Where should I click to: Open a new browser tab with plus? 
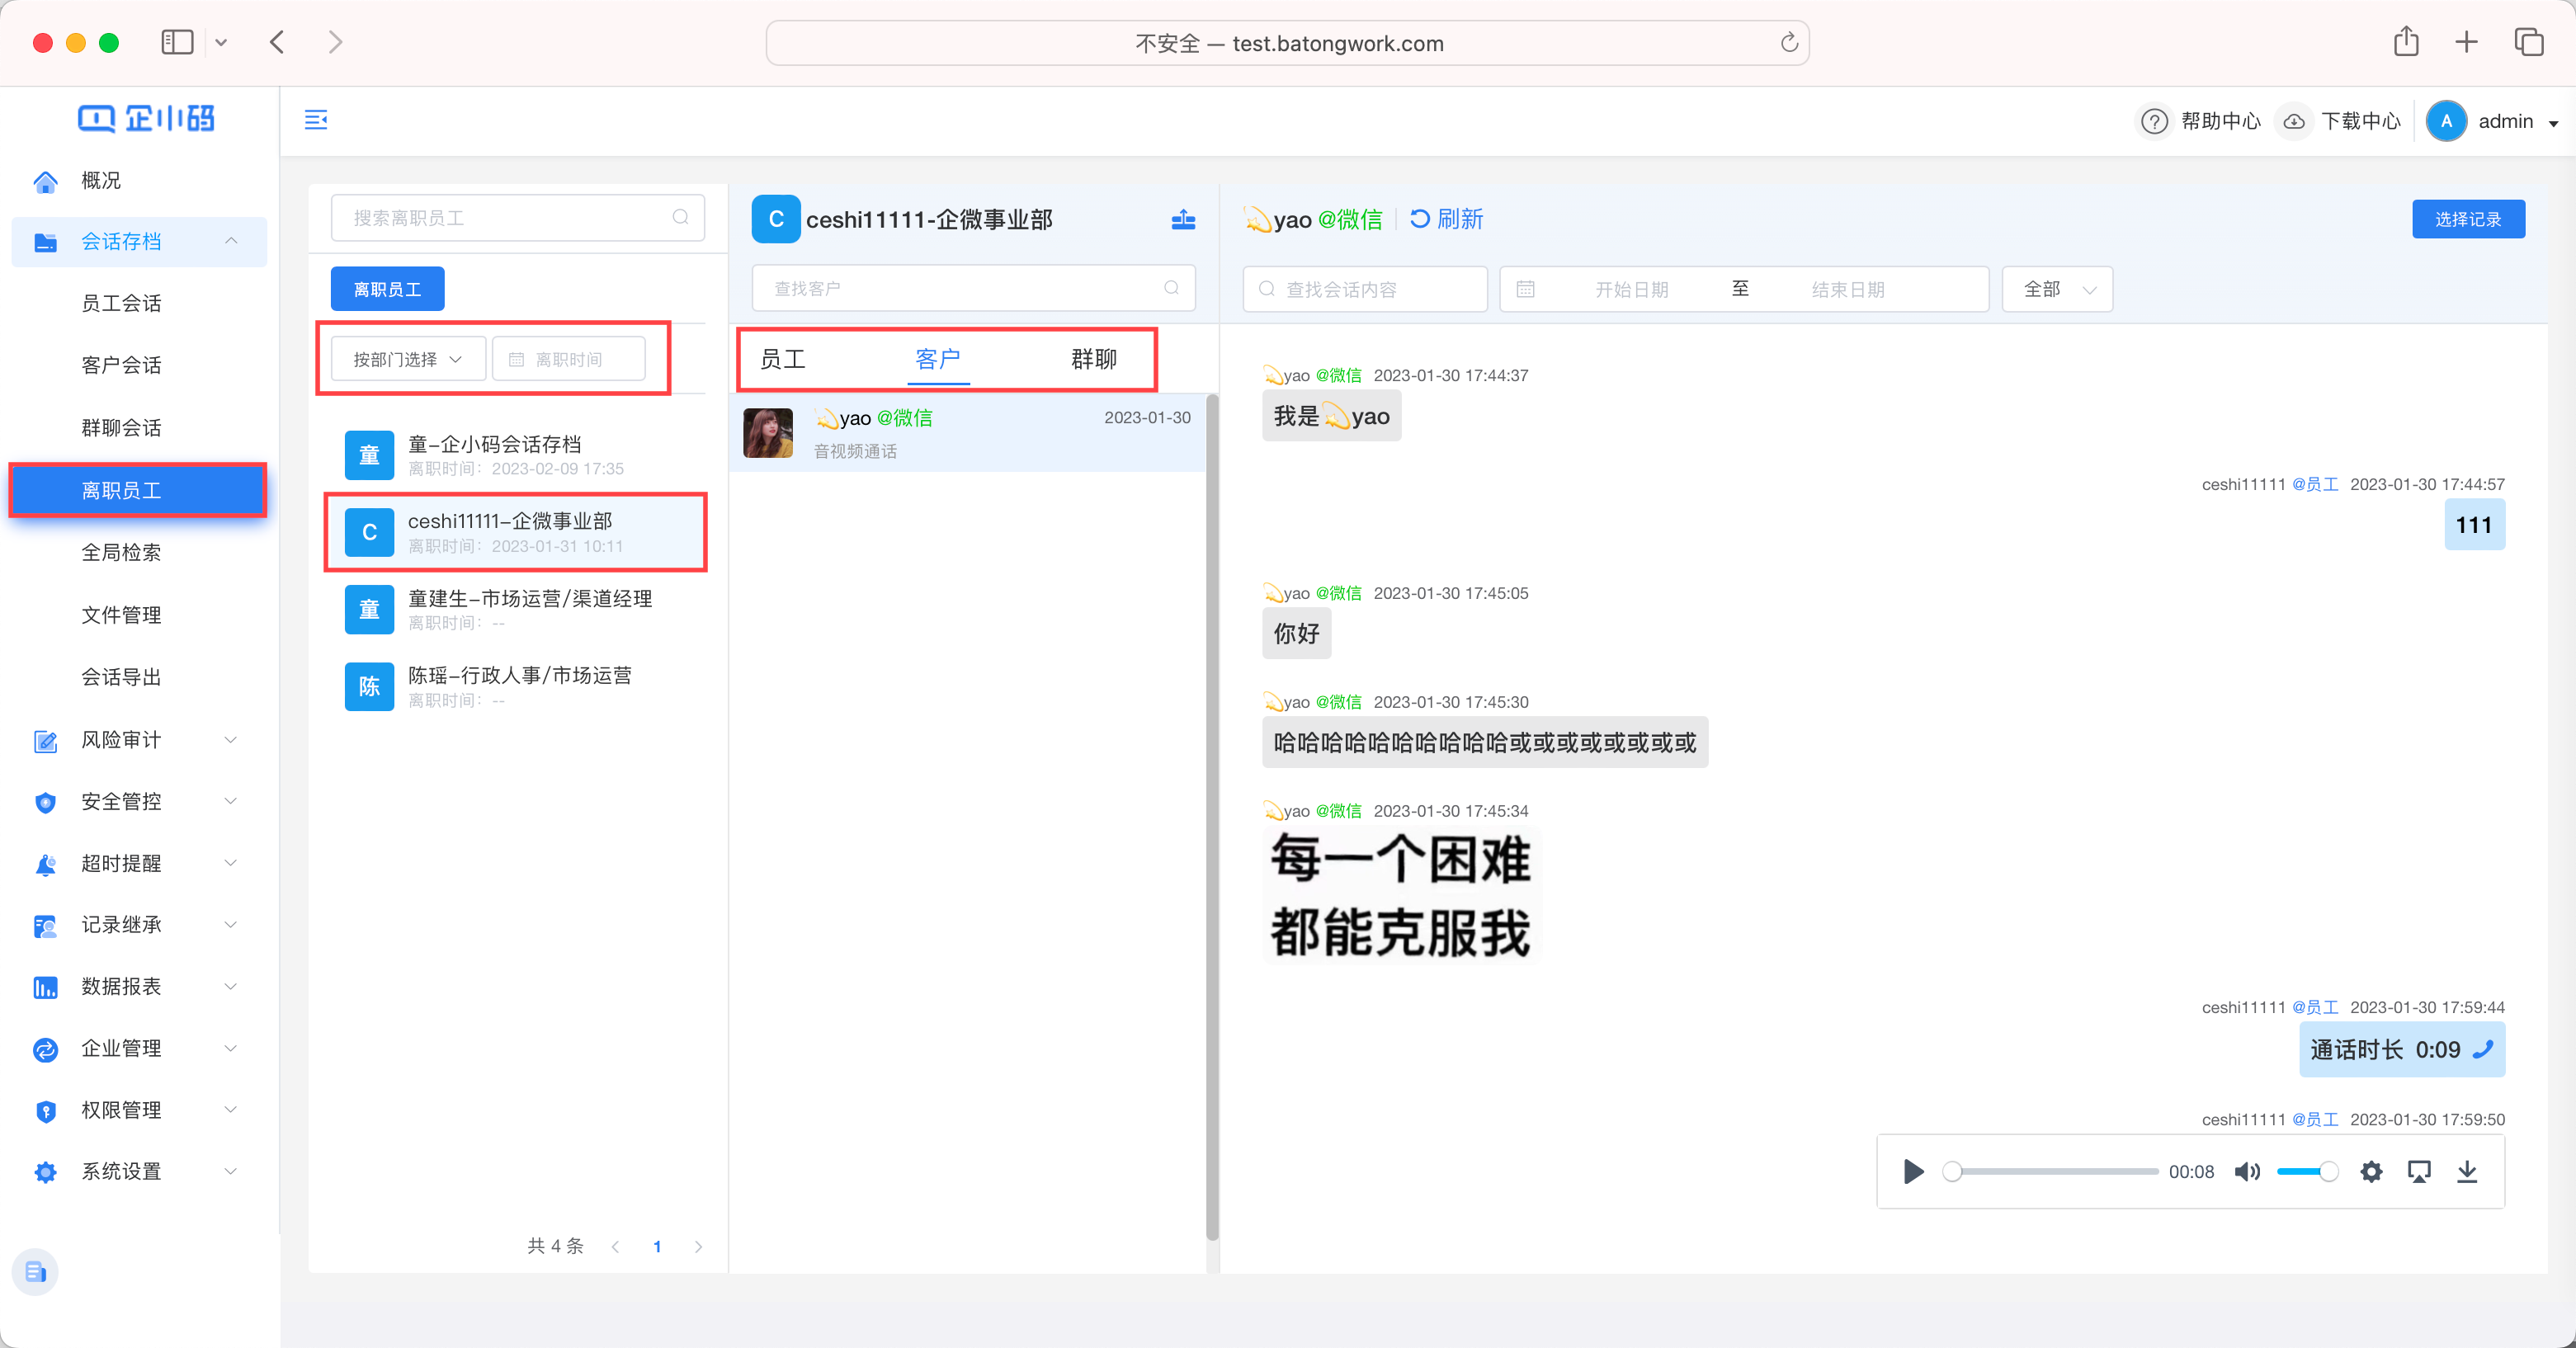[2466, 42]
